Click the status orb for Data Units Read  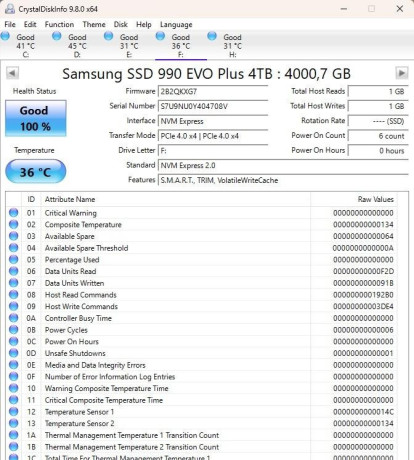[14, 271]
